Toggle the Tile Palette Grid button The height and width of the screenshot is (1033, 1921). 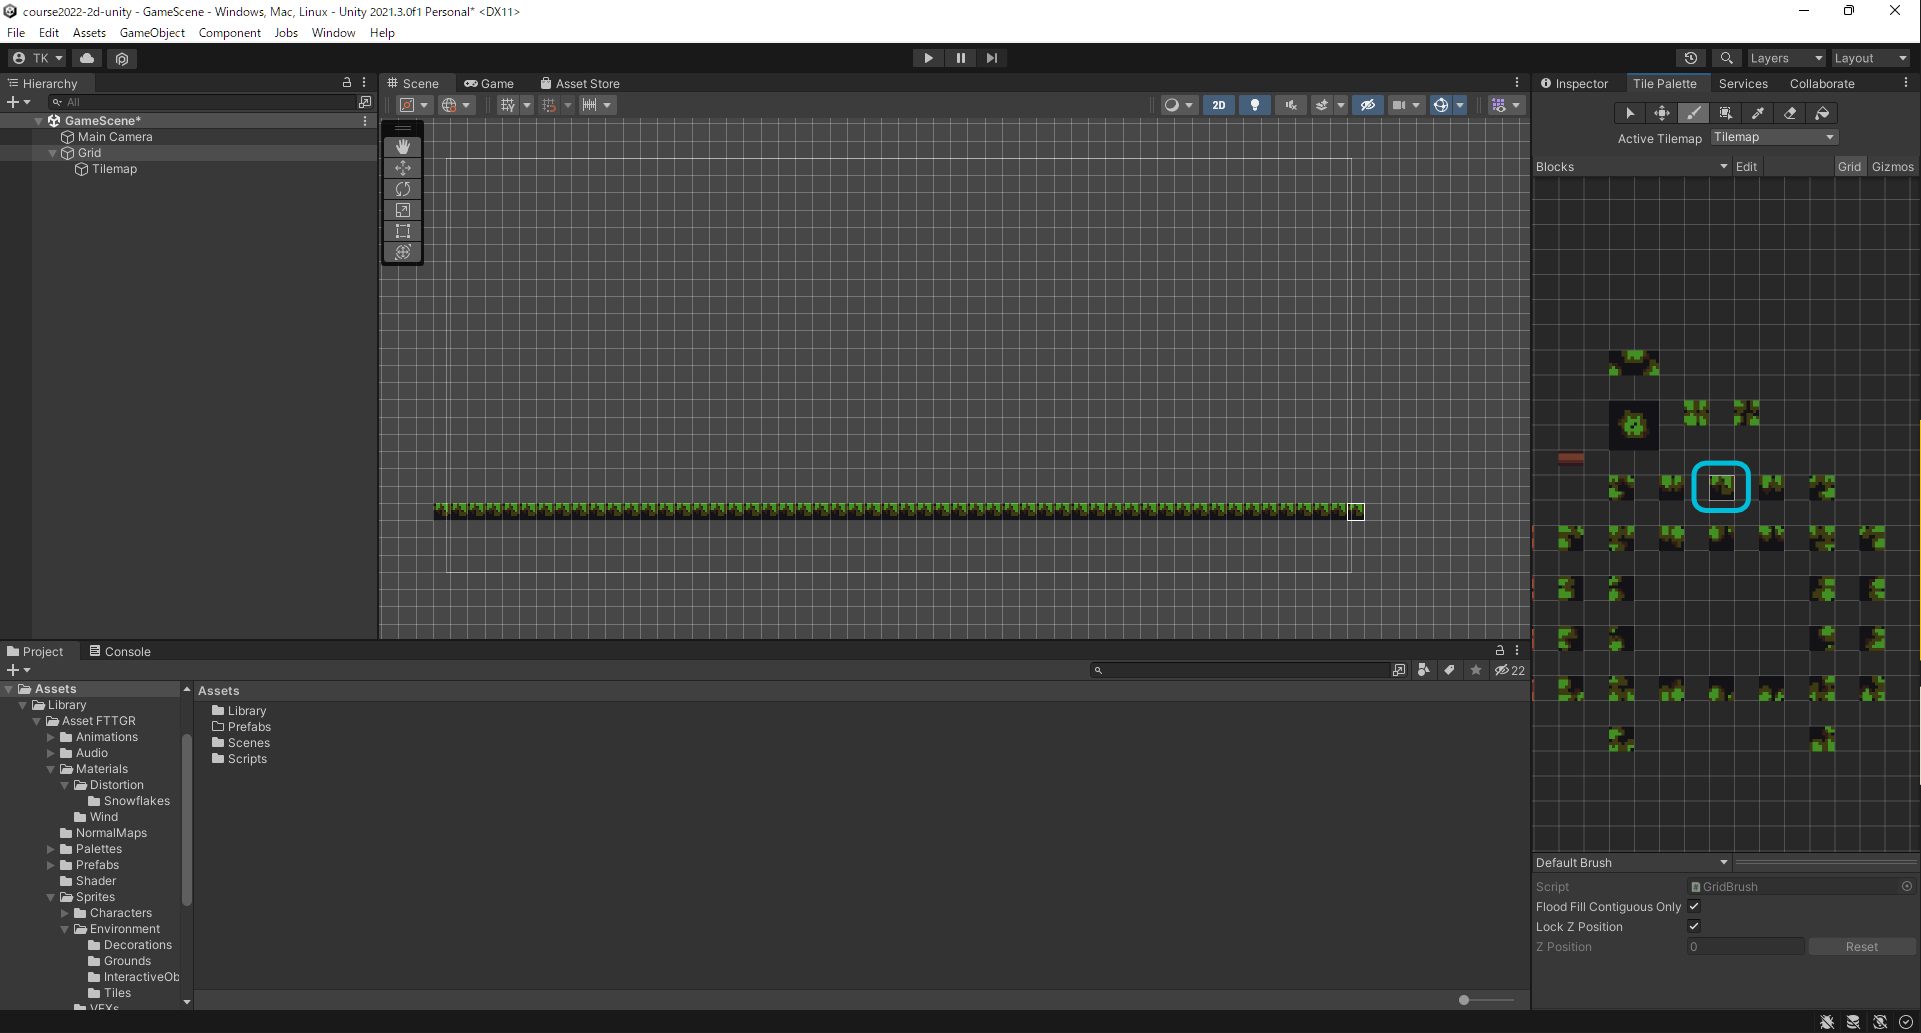(1849, 167)
